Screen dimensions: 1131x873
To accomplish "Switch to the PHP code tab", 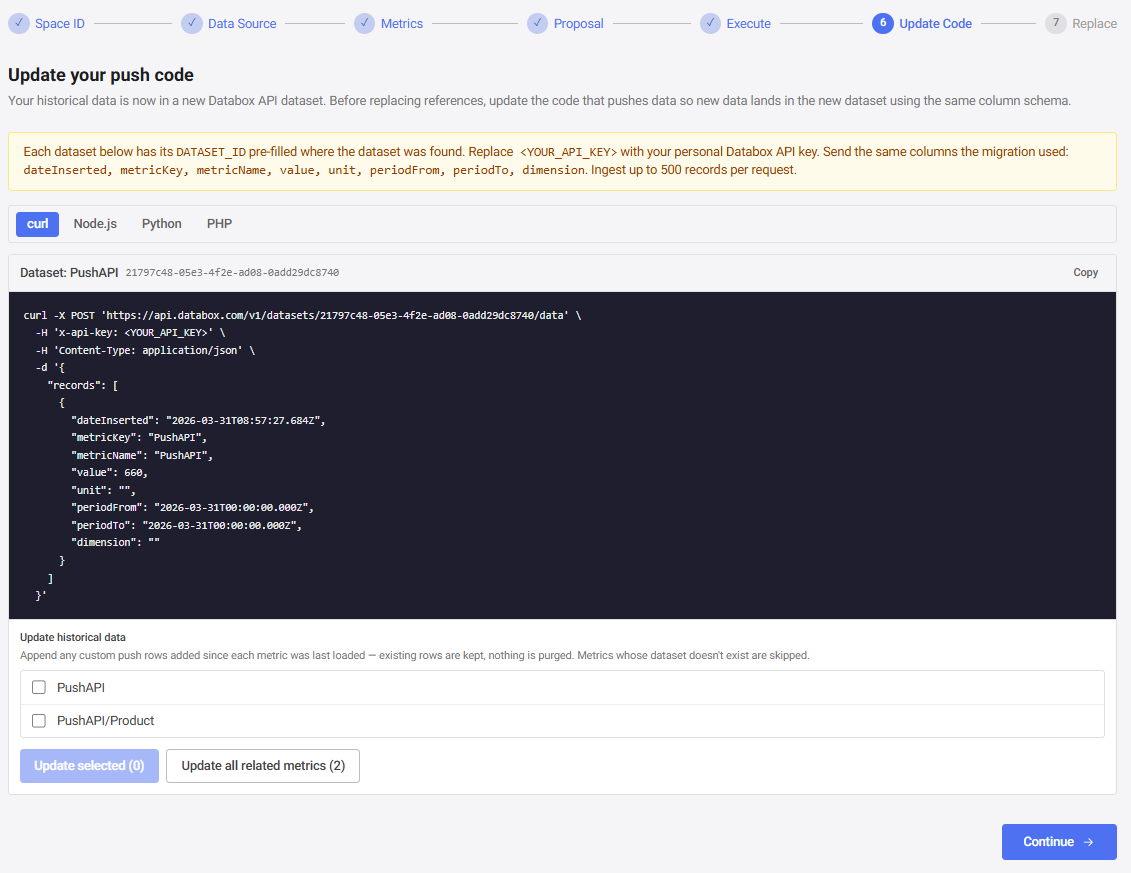I will pyautogui.click(x=219, y=224).
